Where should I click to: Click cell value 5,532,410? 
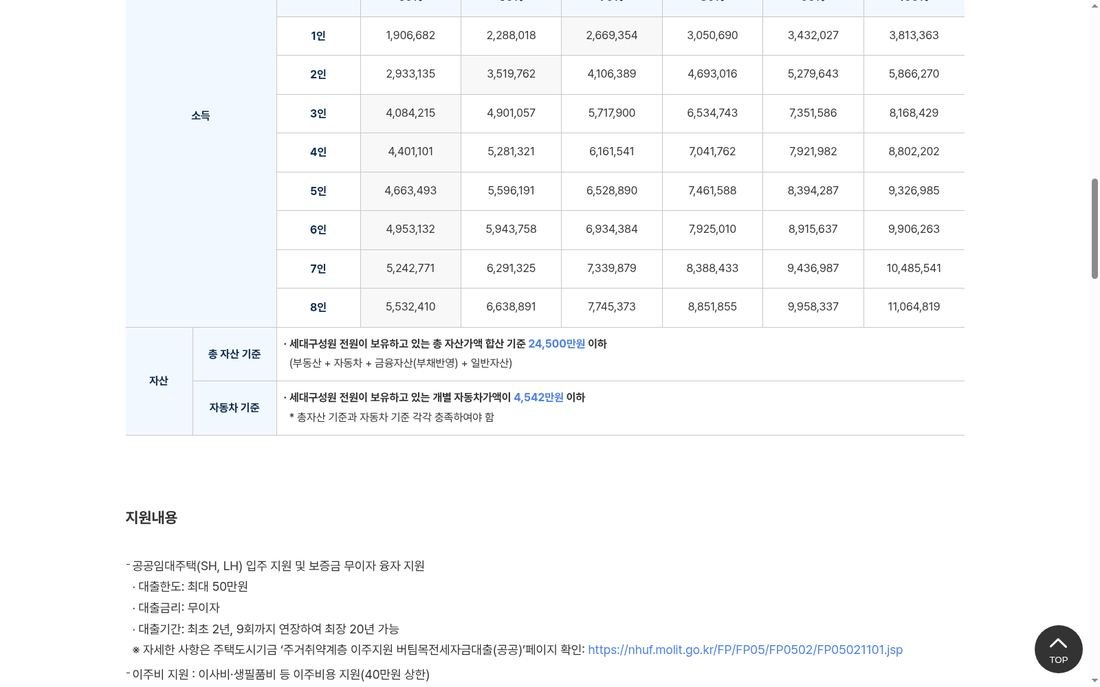coord(410,307)
